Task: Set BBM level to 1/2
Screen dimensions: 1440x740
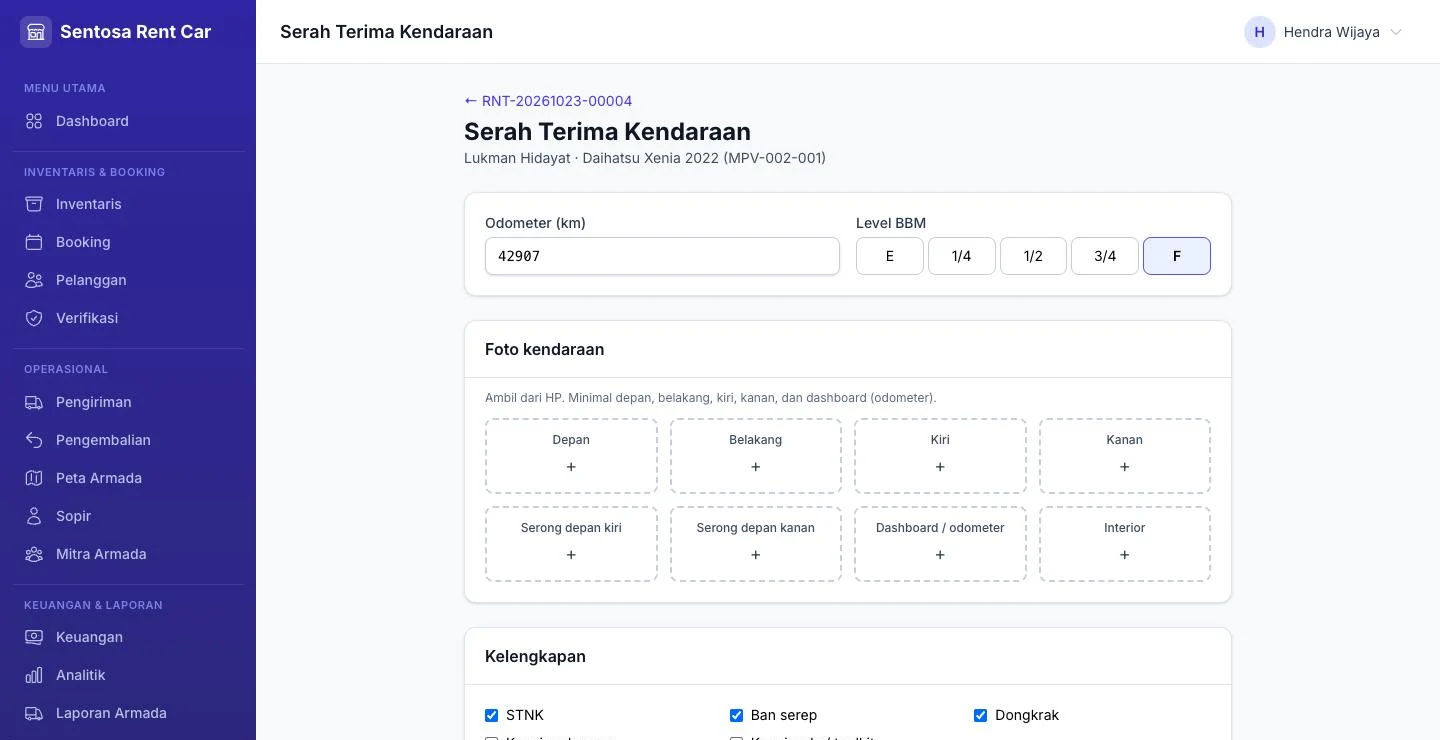Action: coord(1033,256)
